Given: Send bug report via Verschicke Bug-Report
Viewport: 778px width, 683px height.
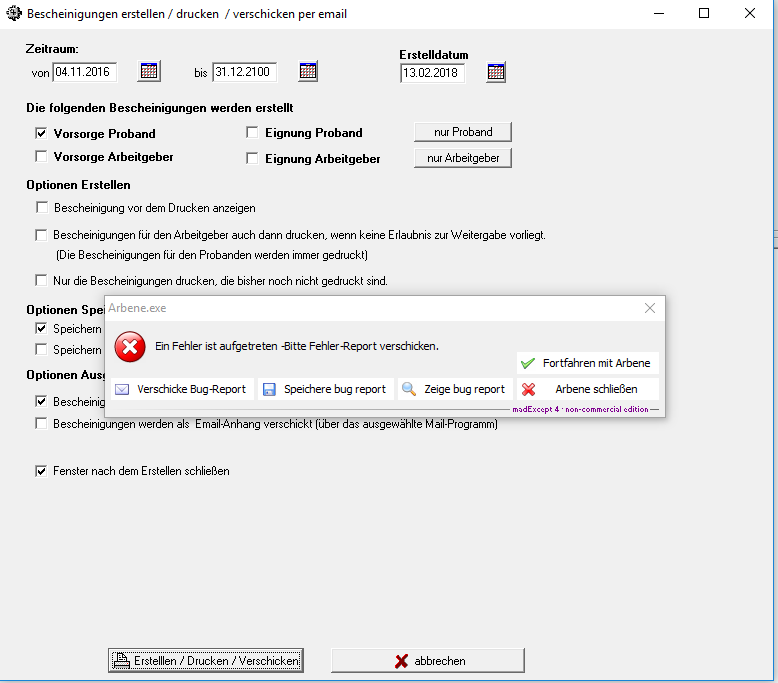Looking at the screenshot, I should tap(181, 389).
